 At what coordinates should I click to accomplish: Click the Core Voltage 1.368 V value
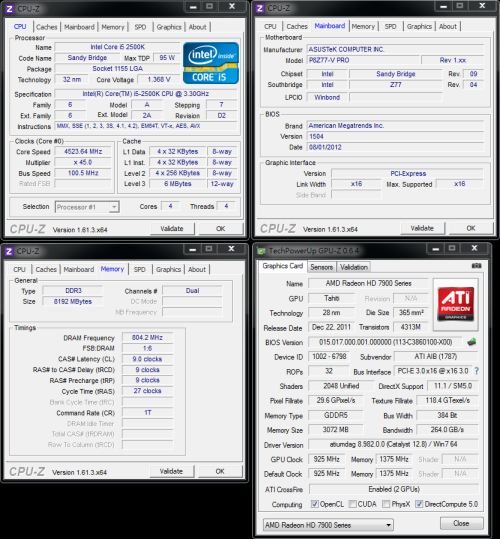click(159, 79)
